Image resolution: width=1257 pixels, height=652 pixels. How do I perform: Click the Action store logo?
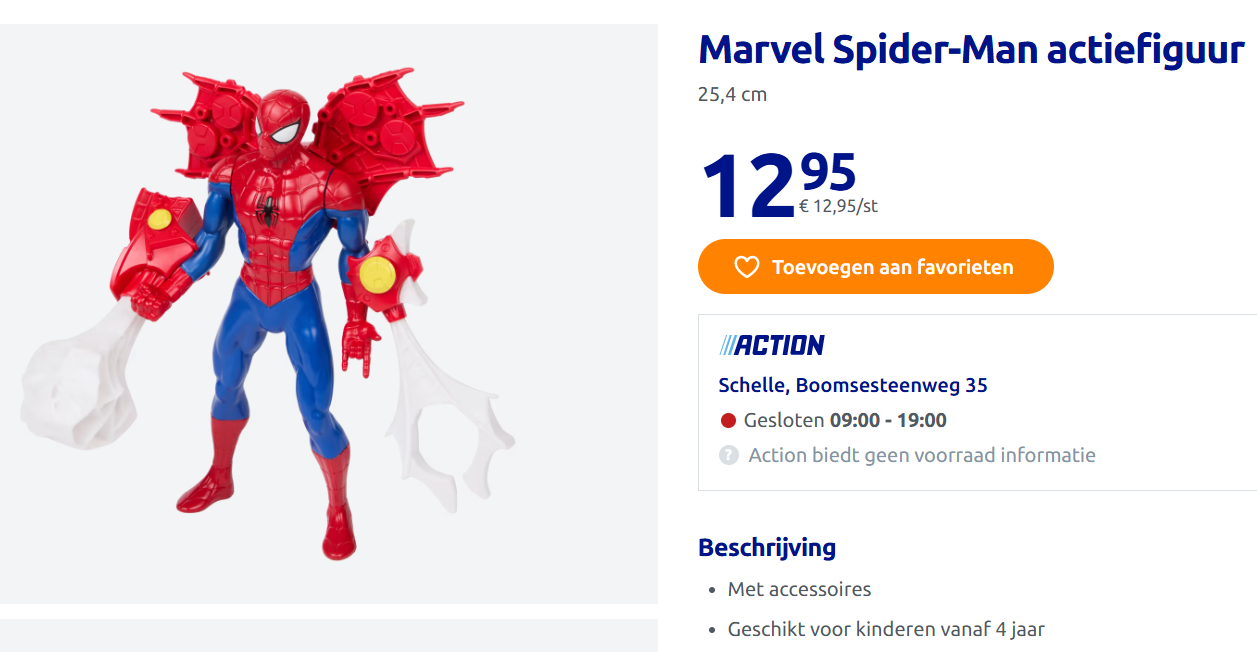point(771,345)
